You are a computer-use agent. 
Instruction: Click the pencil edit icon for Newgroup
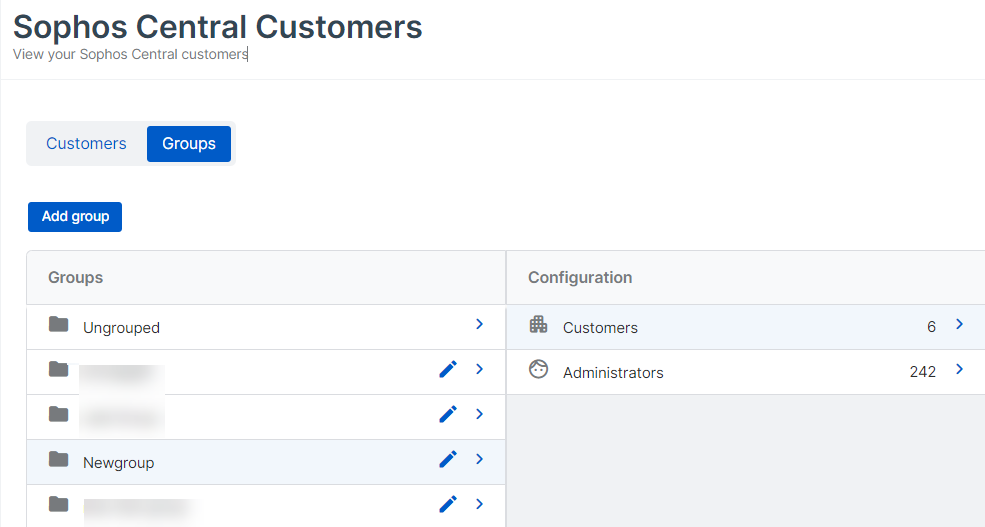tap(448, 459)
